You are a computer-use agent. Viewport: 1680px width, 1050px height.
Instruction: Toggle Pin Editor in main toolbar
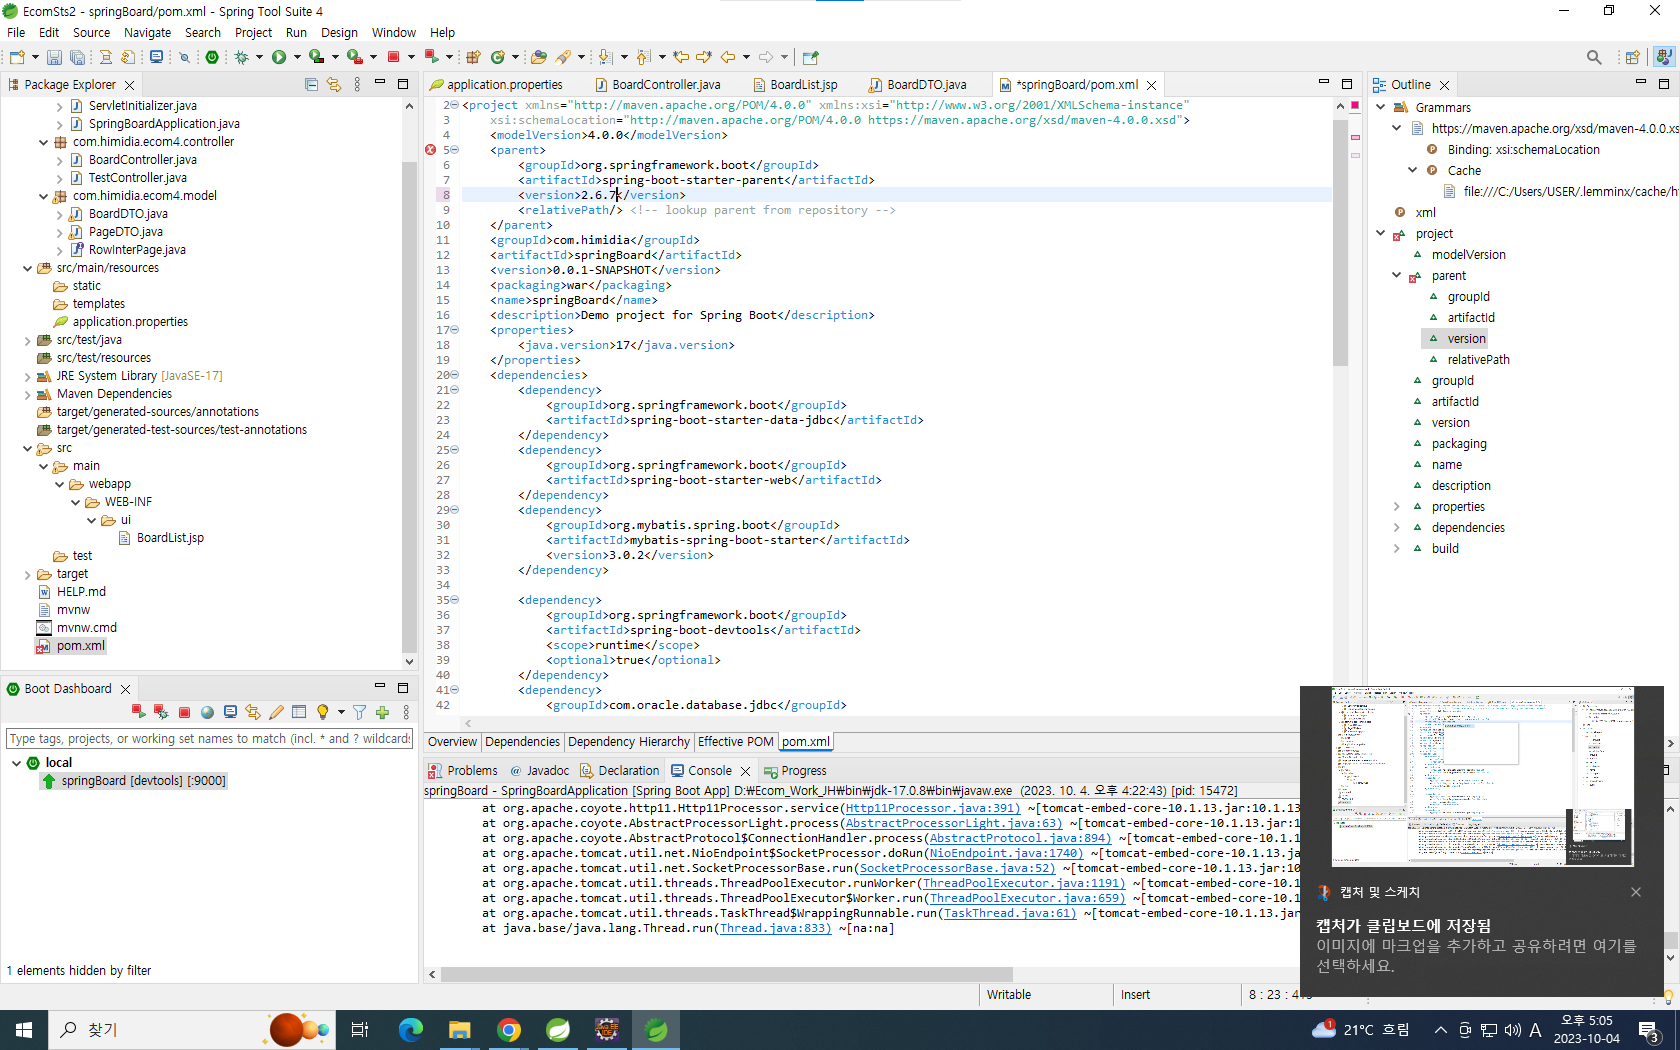pos(811,57)
